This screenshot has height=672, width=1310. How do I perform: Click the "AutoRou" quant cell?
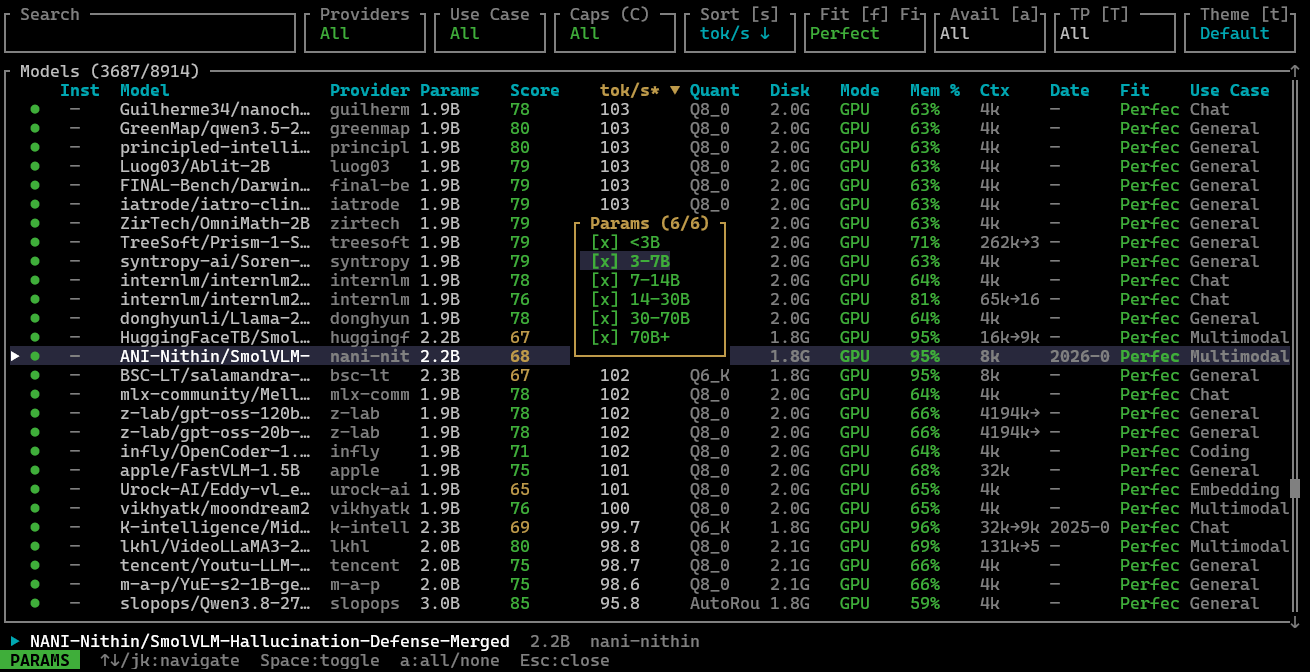click(x=725, y=604)
